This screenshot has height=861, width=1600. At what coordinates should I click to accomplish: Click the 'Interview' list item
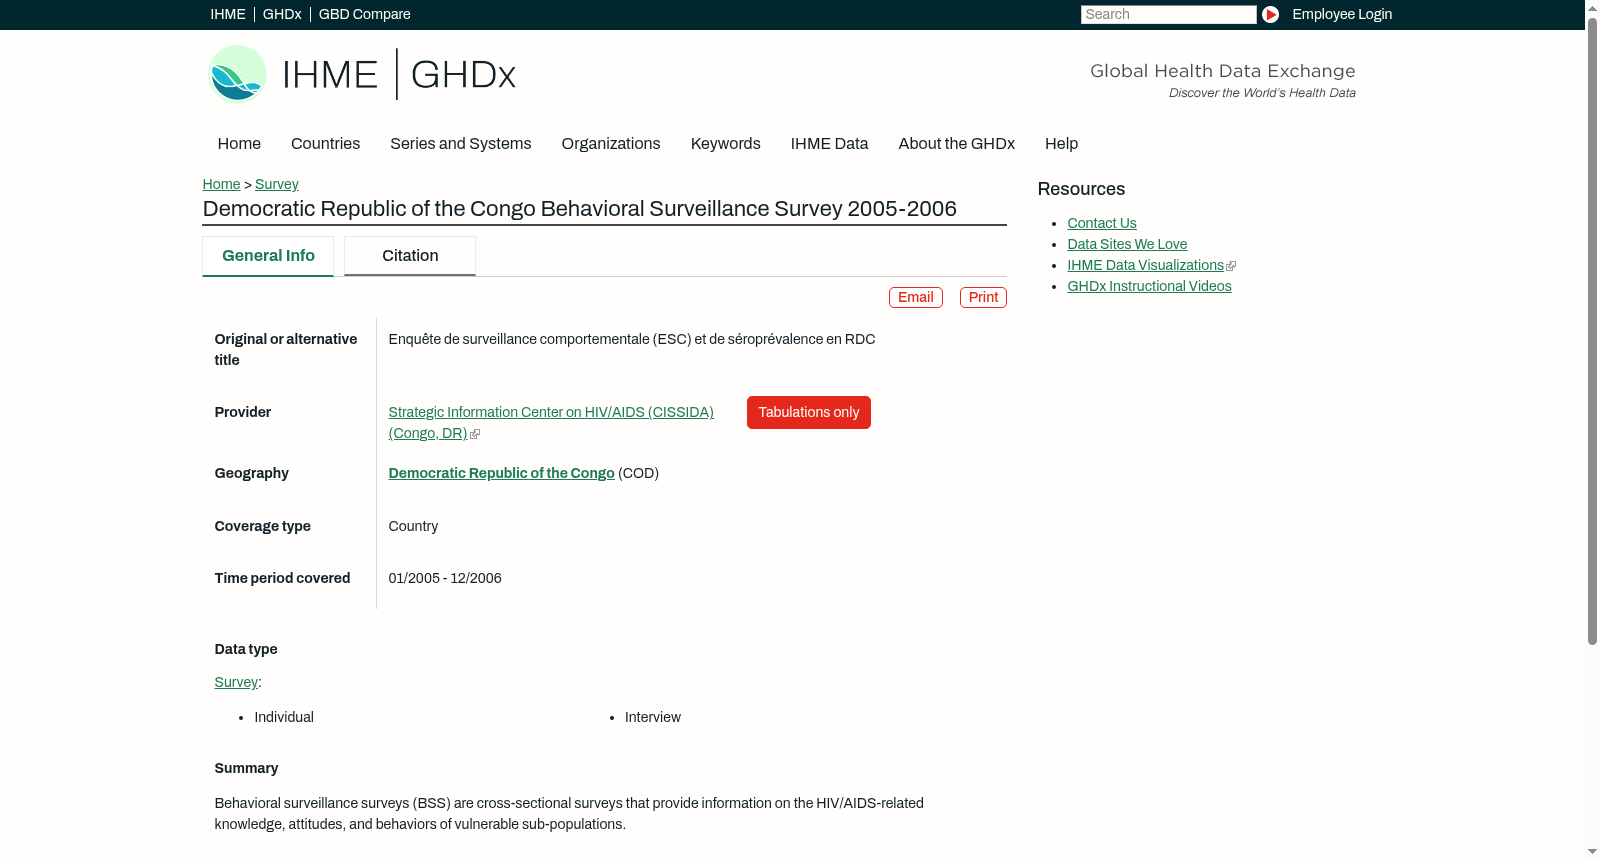point(653,718)
